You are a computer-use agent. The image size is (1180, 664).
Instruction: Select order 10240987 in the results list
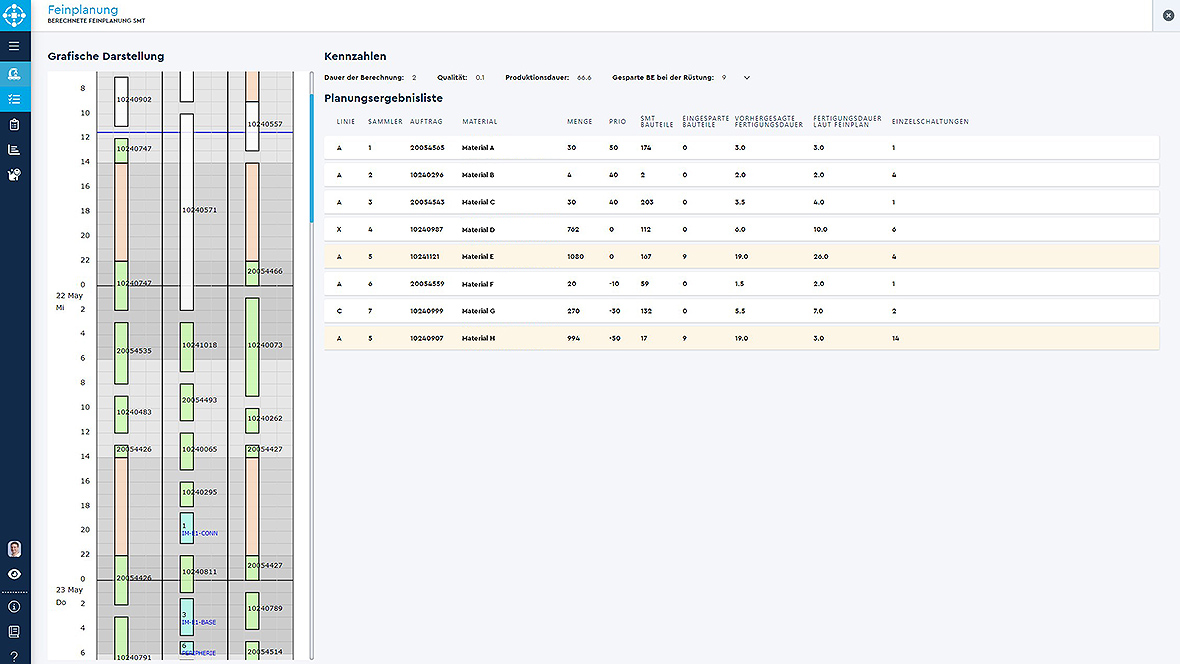pos(741,230)
